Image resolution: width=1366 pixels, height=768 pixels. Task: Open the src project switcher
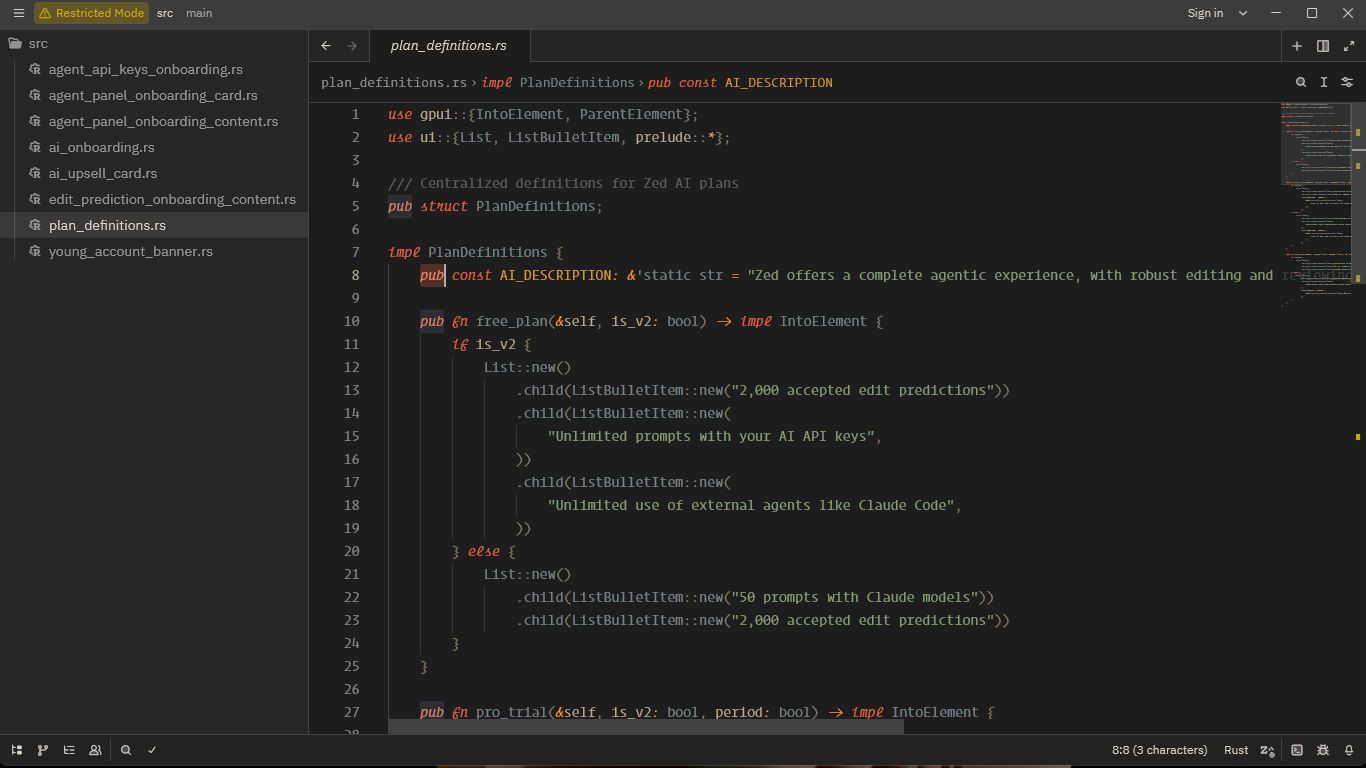click(165, 13)
